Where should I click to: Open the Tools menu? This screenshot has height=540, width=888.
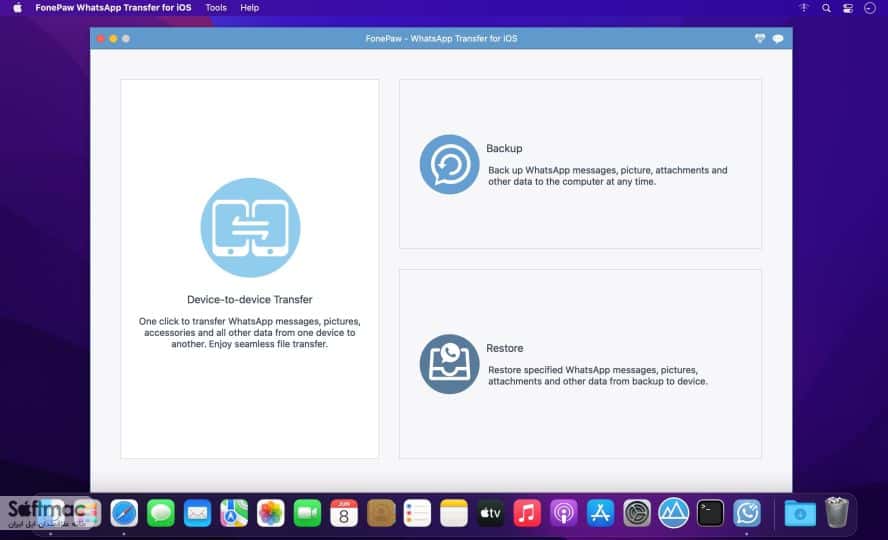click(x=216, y=8)
